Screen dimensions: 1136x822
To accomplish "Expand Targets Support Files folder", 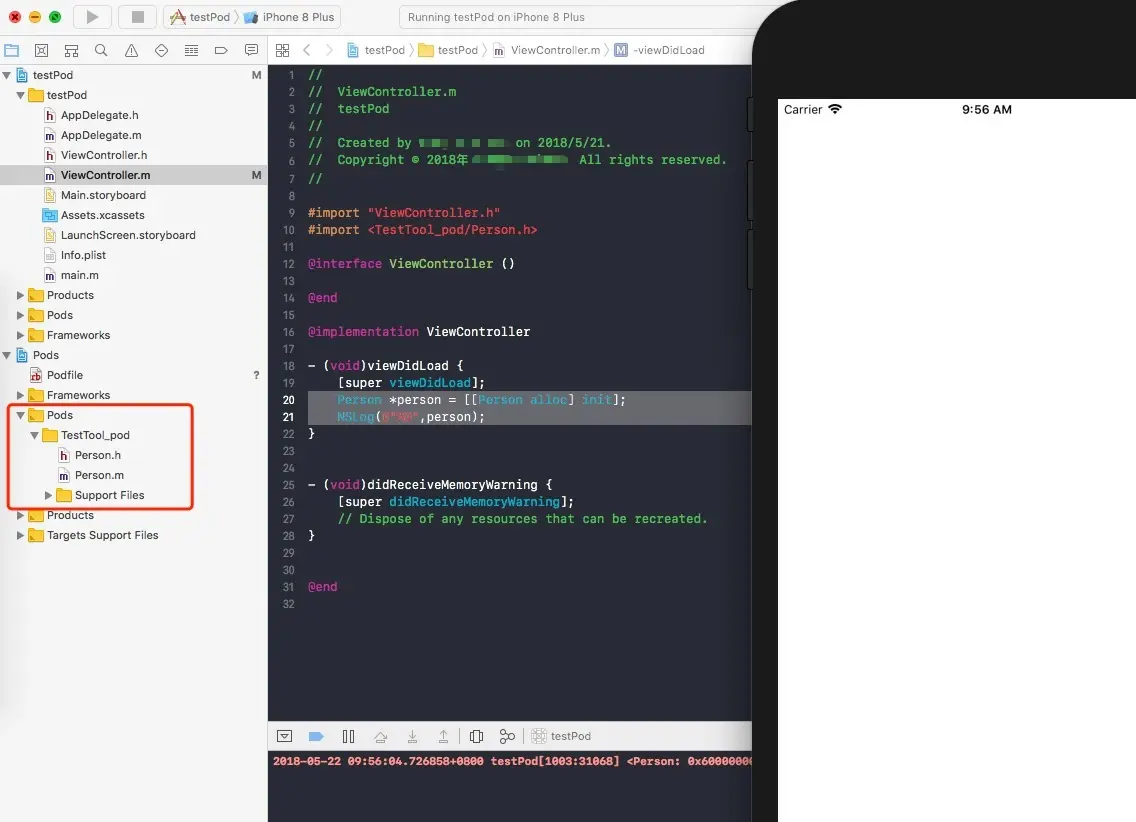I will point(20,535).
